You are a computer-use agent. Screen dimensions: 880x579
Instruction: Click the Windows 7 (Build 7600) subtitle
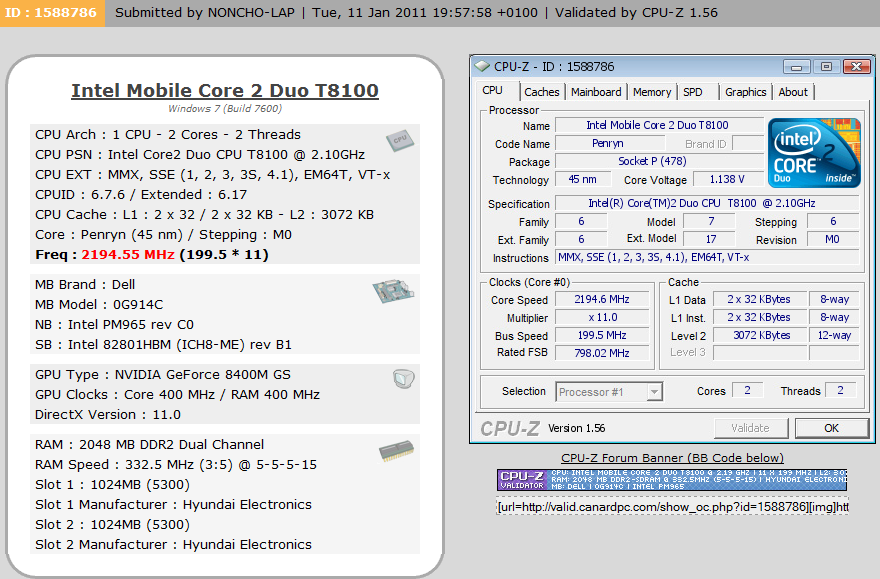(225, 108)
